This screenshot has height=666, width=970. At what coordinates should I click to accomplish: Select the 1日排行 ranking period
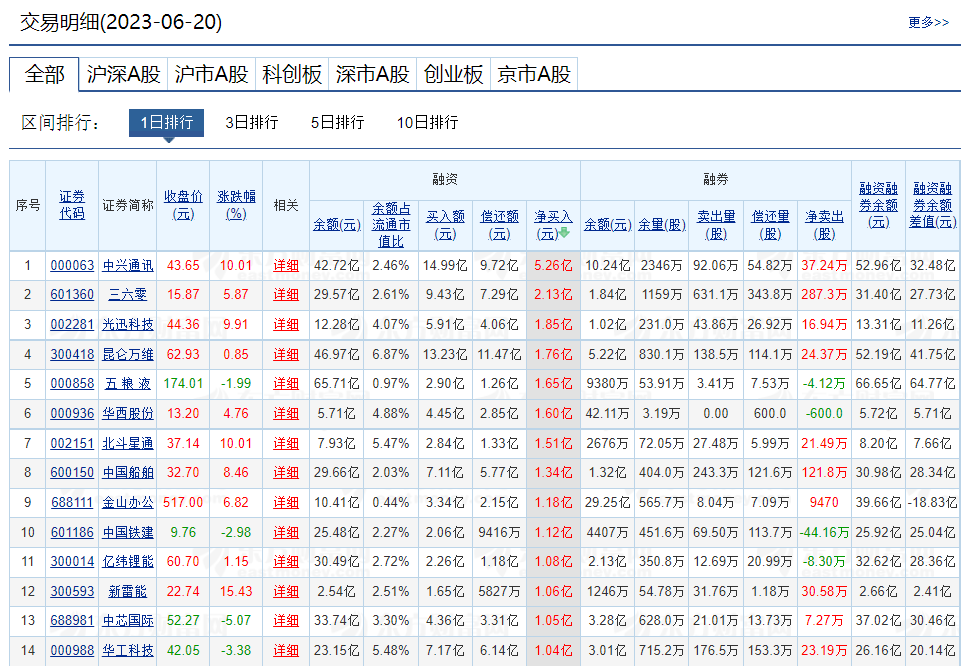click(166, 122)
